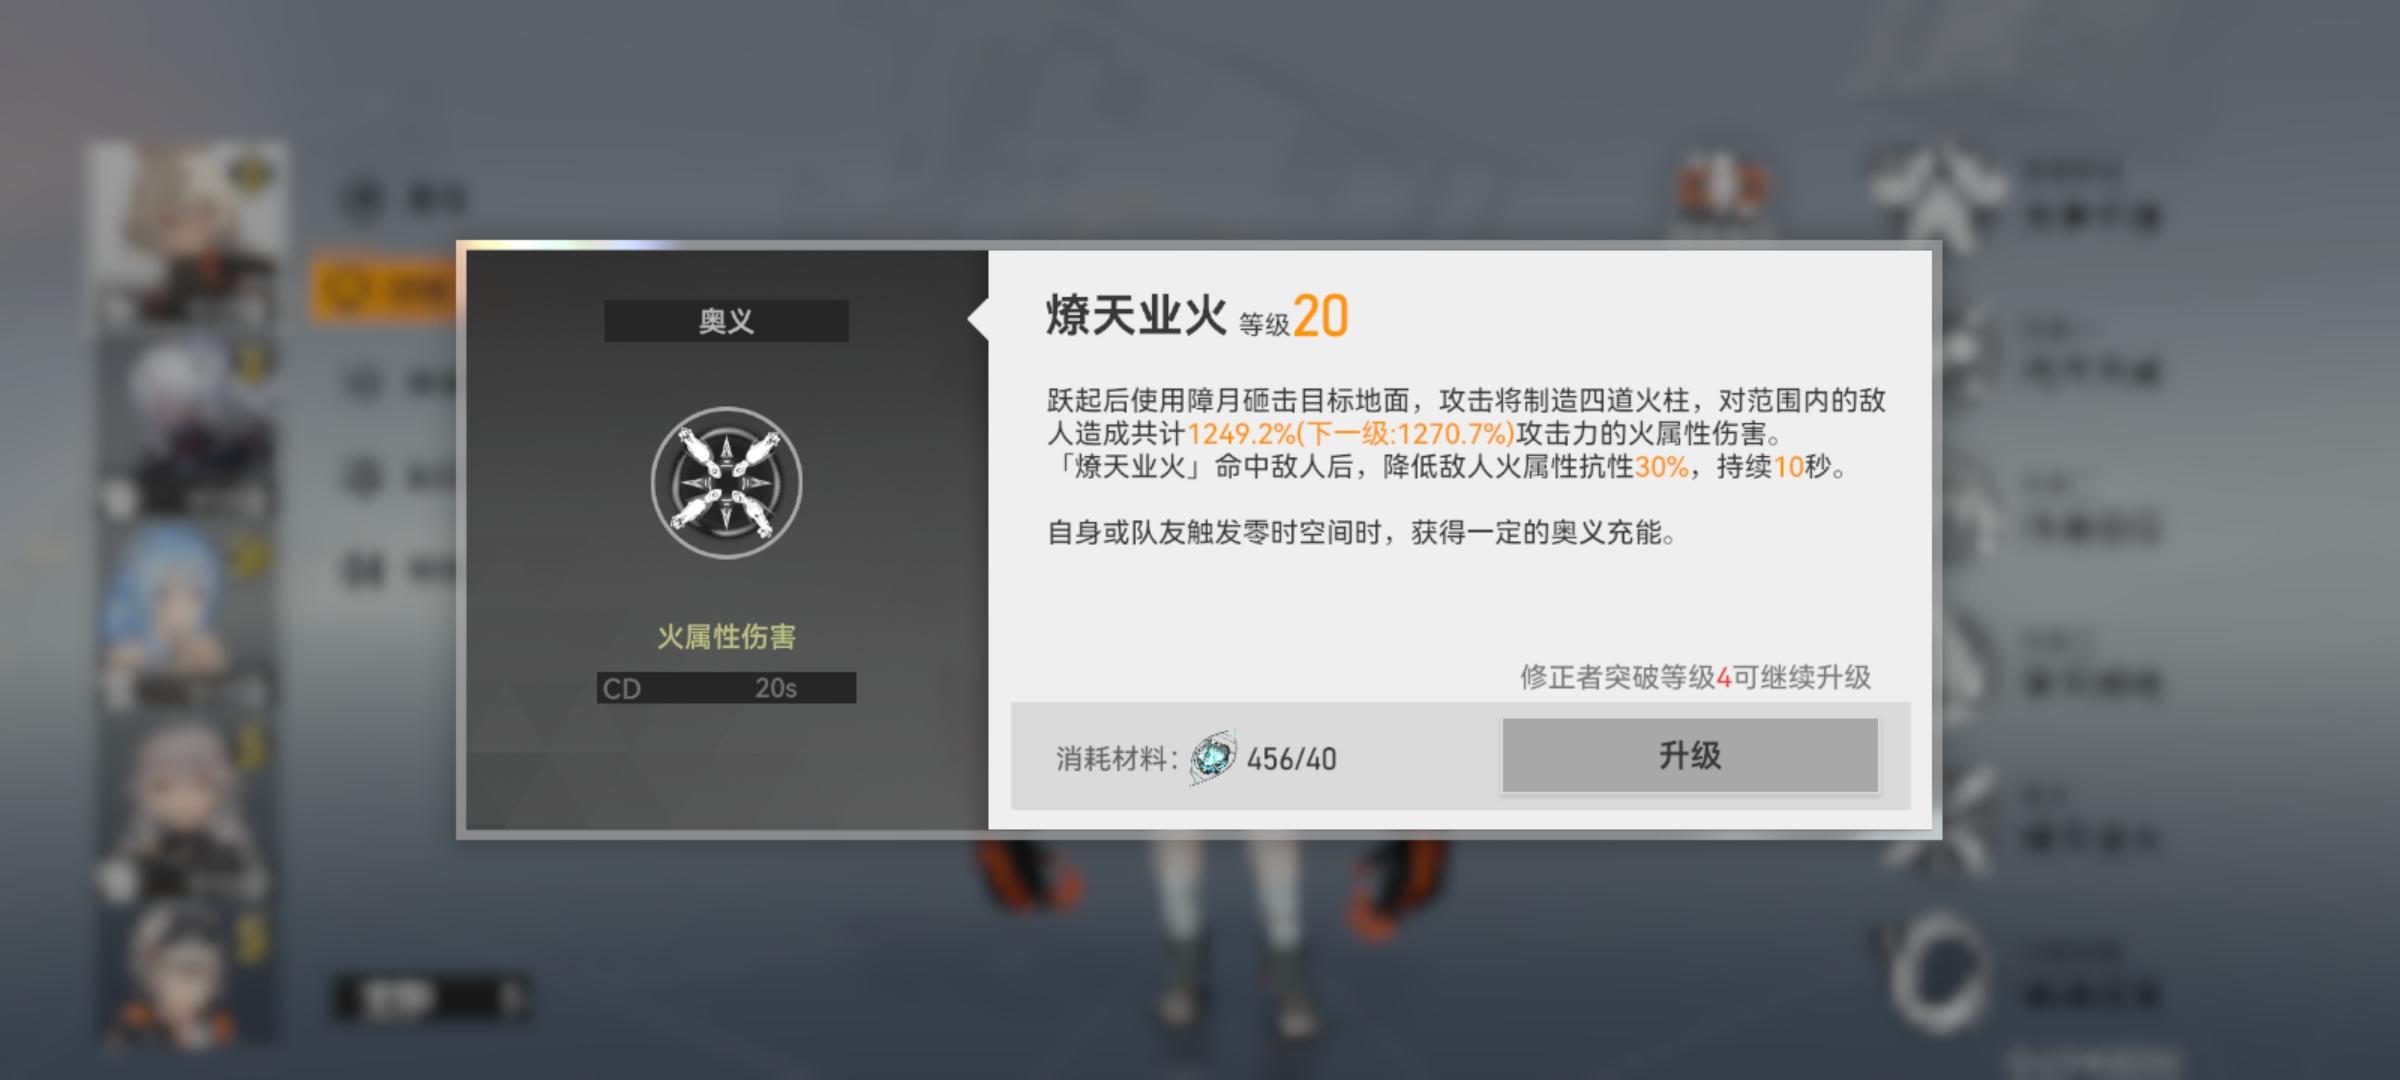Tap the 火属性伤害 damage type label
The image size is (2400, 1080).
click(x=726, y=637)
